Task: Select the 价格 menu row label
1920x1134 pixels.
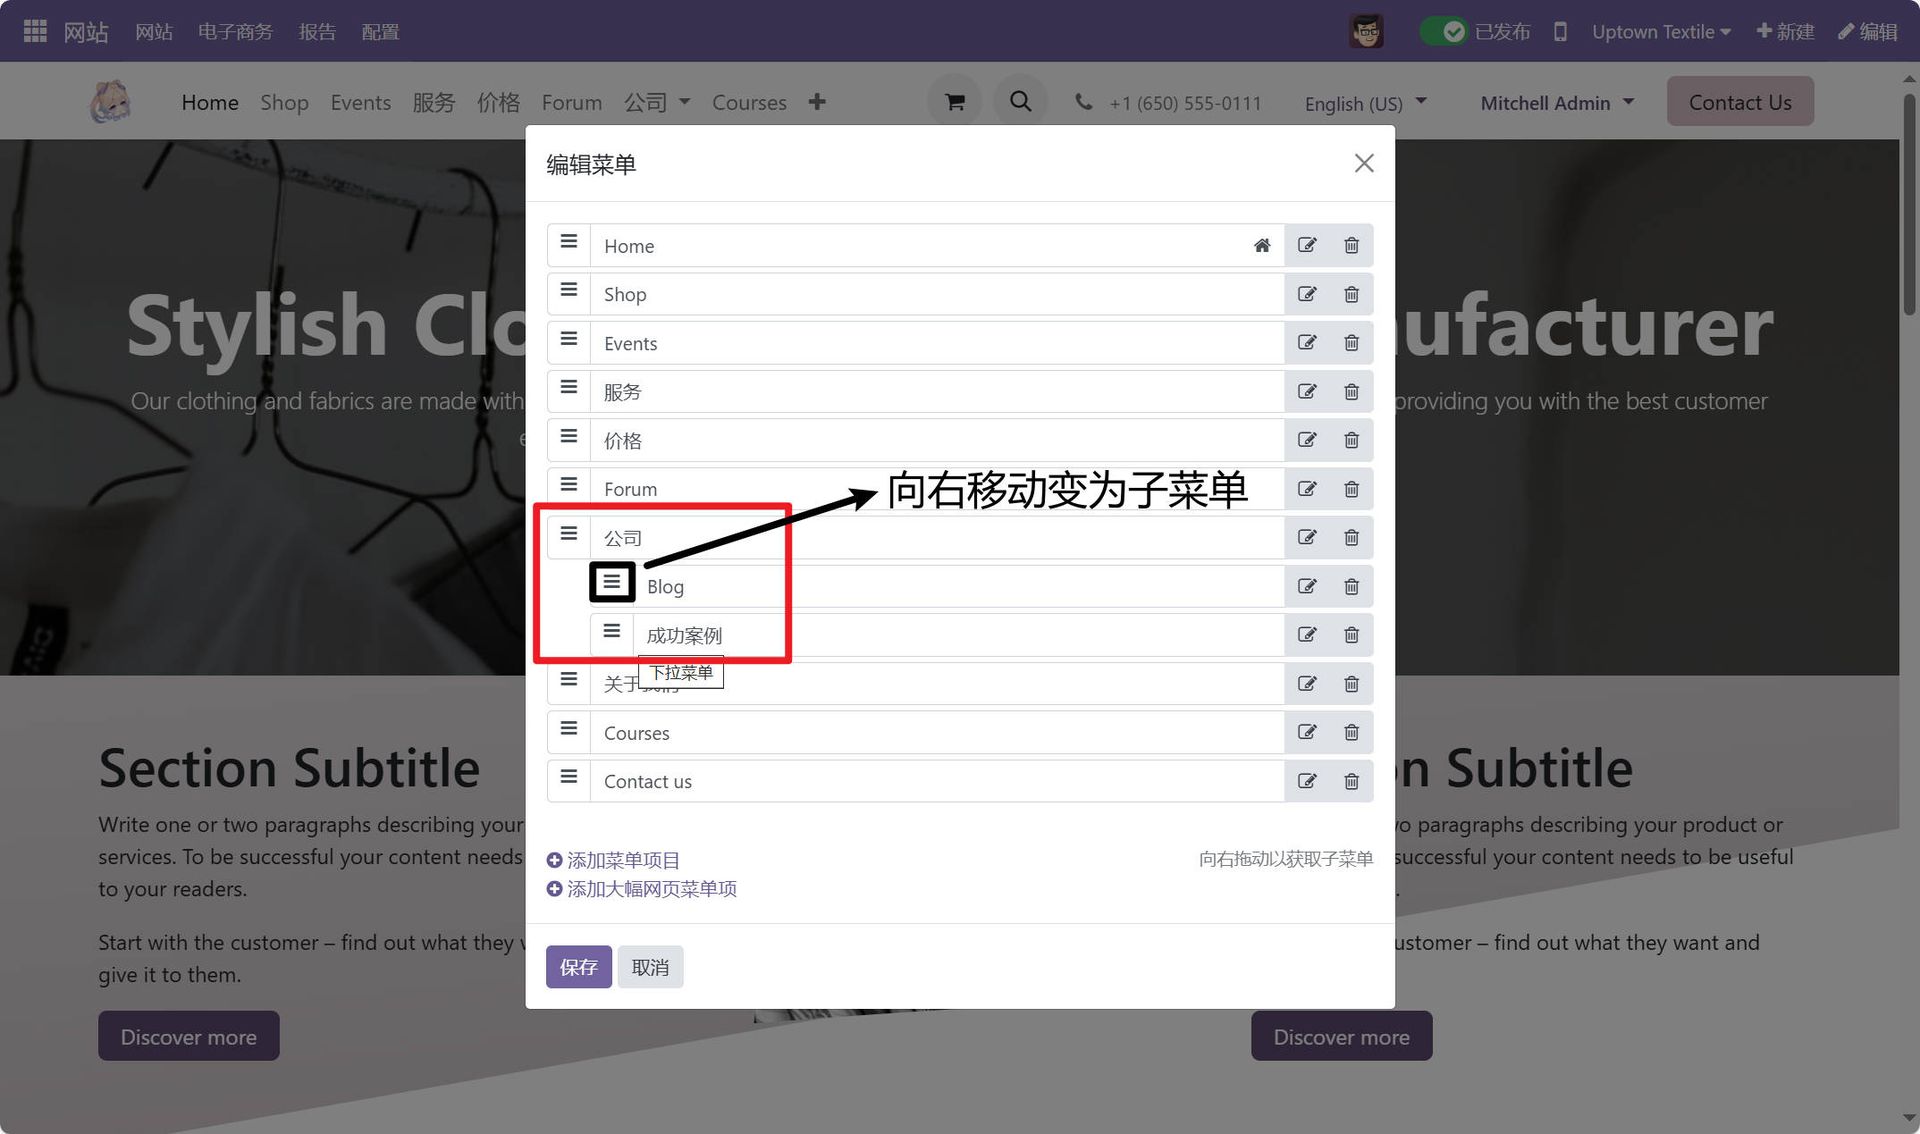Action: pos(623,440)
